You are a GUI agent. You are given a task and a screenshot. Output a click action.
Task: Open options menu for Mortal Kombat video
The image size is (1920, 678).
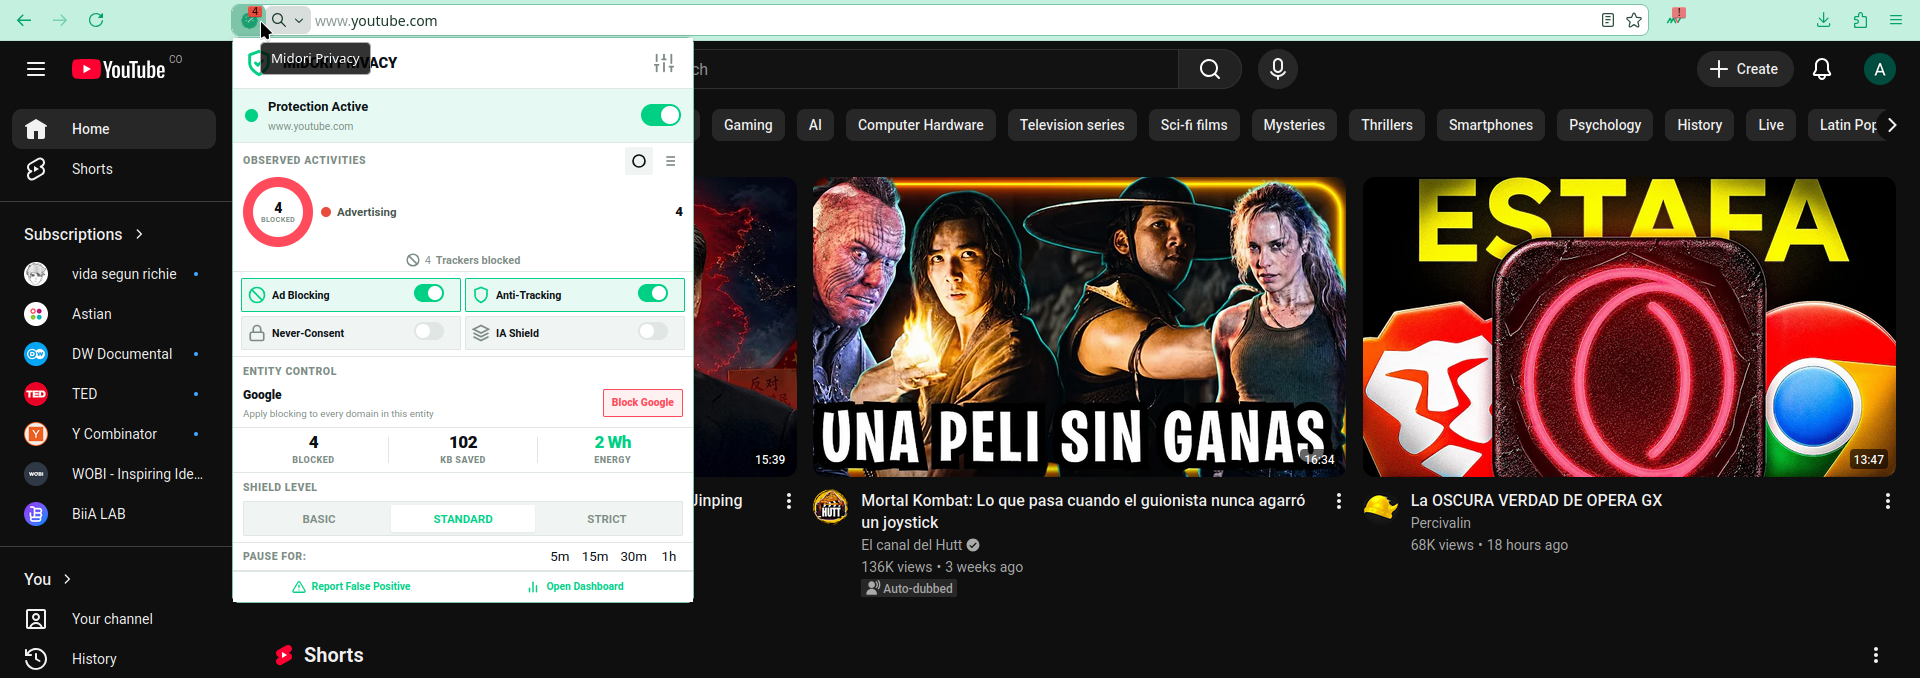1338,501
